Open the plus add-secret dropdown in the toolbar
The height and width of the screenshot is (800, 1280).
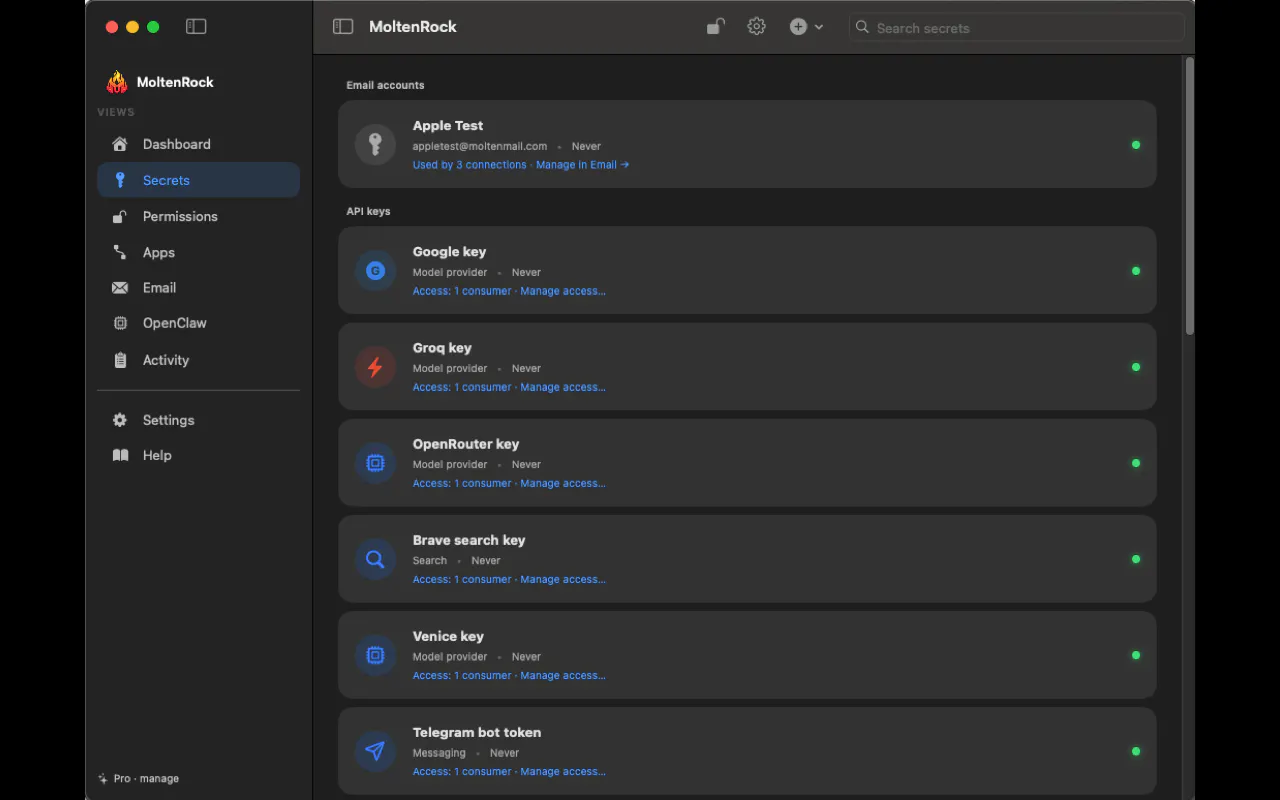tap(806, 27)
